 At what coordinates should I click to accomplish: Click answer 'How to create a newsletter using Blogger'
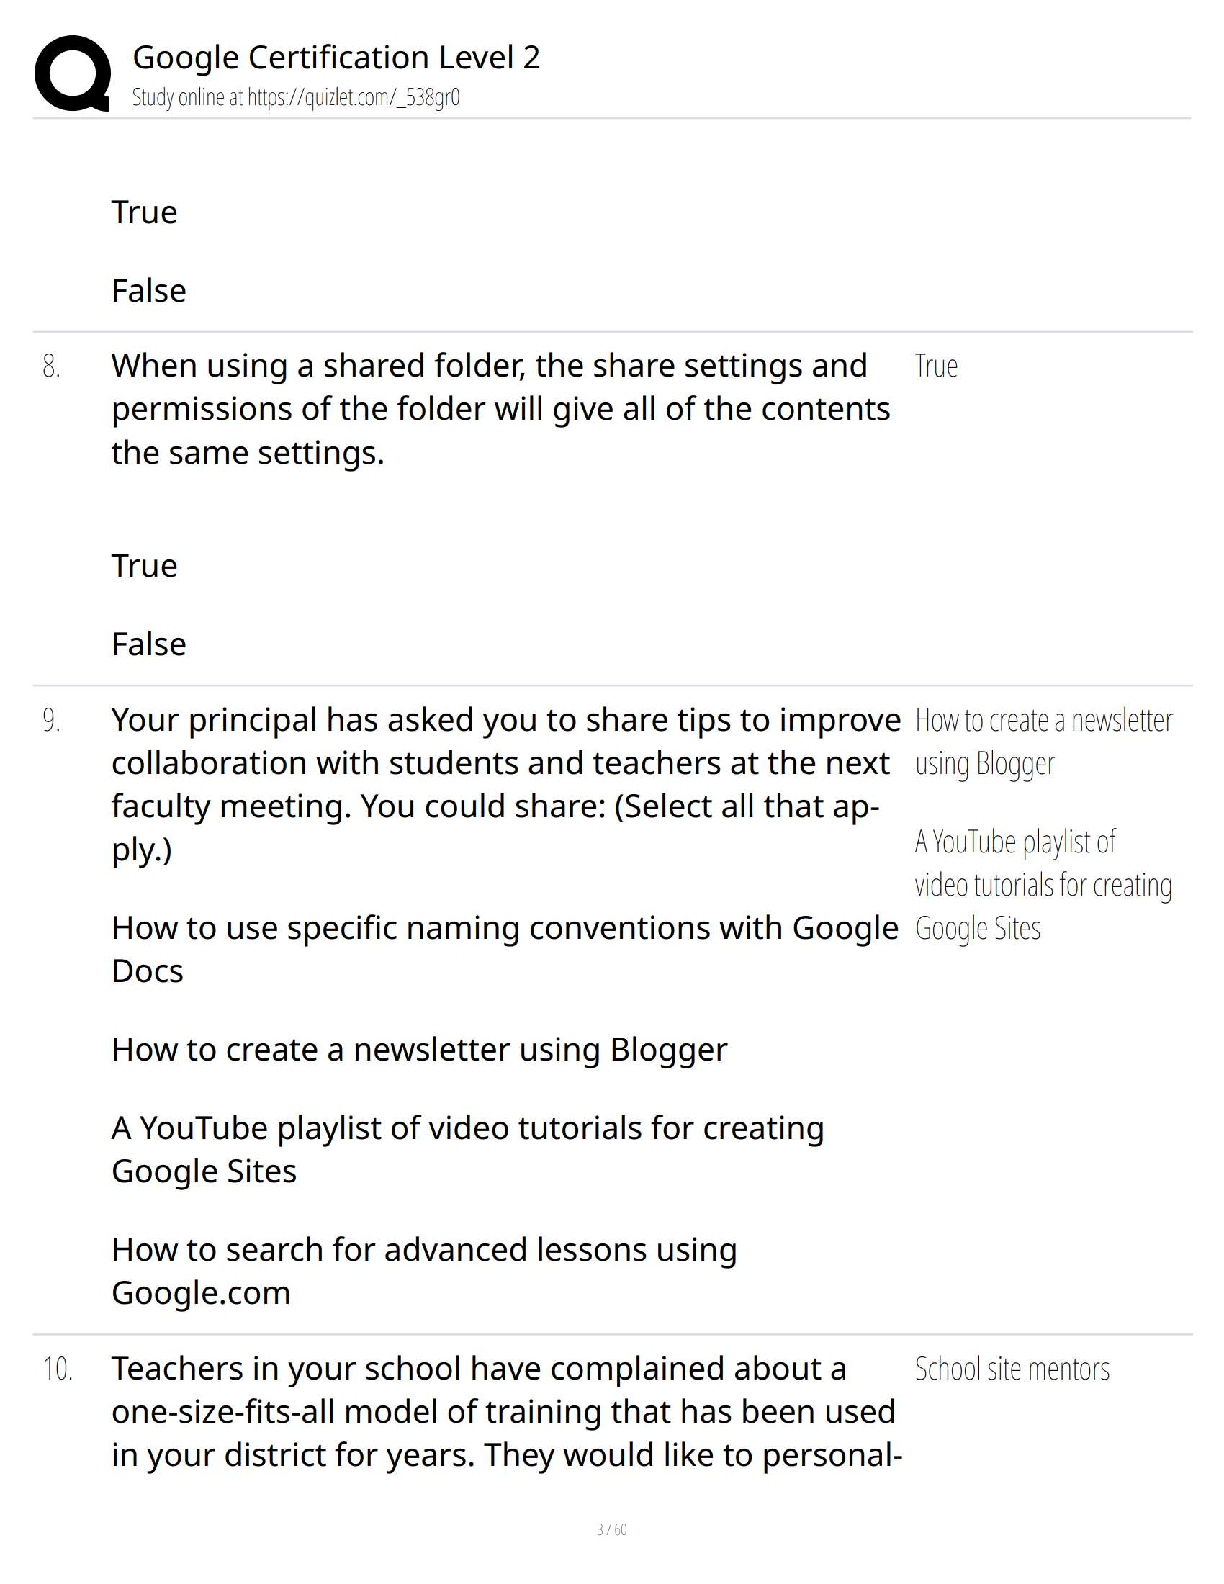[1043, 742]
